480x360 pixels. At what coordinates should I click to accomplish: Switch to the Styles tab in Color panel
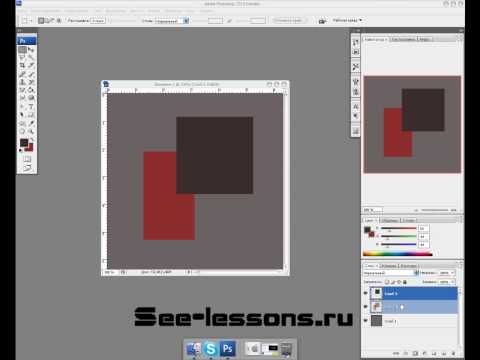[x=409, y=220]
